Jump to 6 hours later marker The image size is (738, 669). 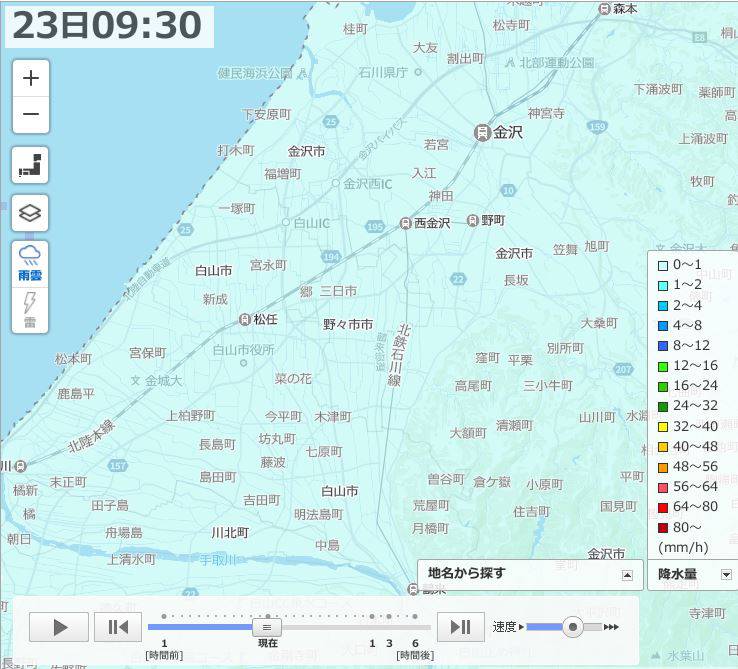[x=415, y=616]
